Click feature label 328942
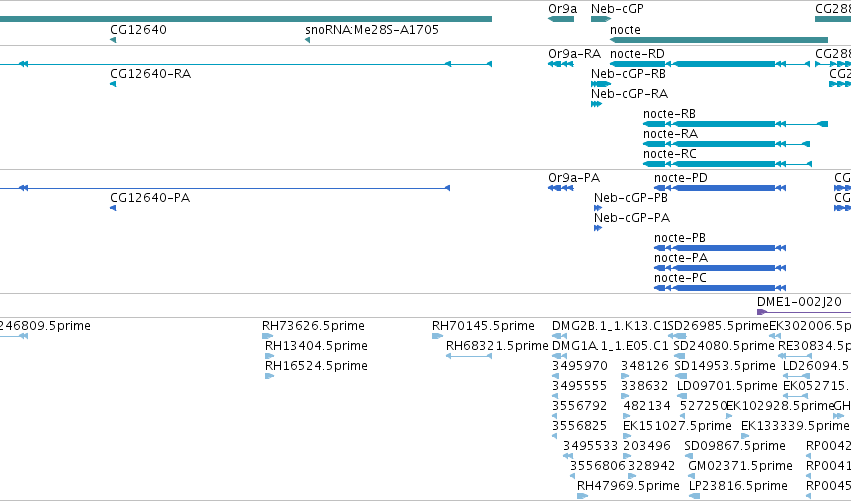The width and height of the screenshot is (851, 501). pos(651,467)
